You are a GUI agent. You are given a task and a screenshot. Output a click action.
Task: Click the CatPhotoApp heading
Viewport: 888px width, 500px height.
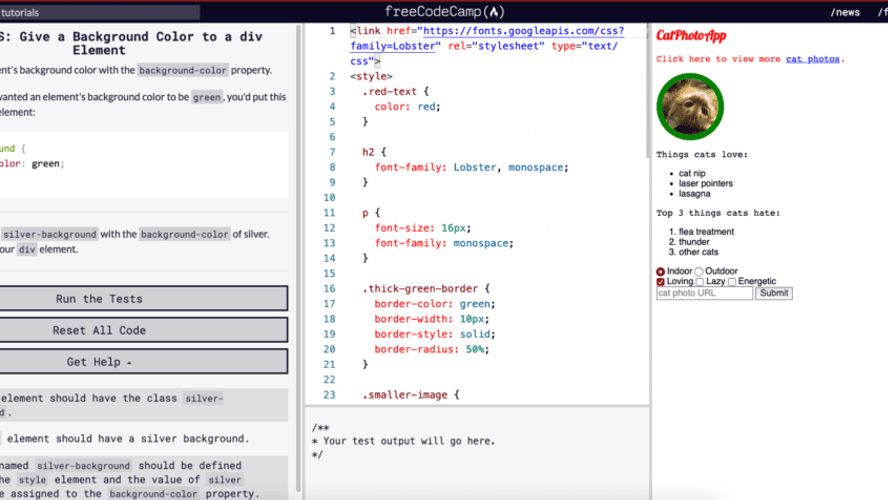(x=691, y=36)
